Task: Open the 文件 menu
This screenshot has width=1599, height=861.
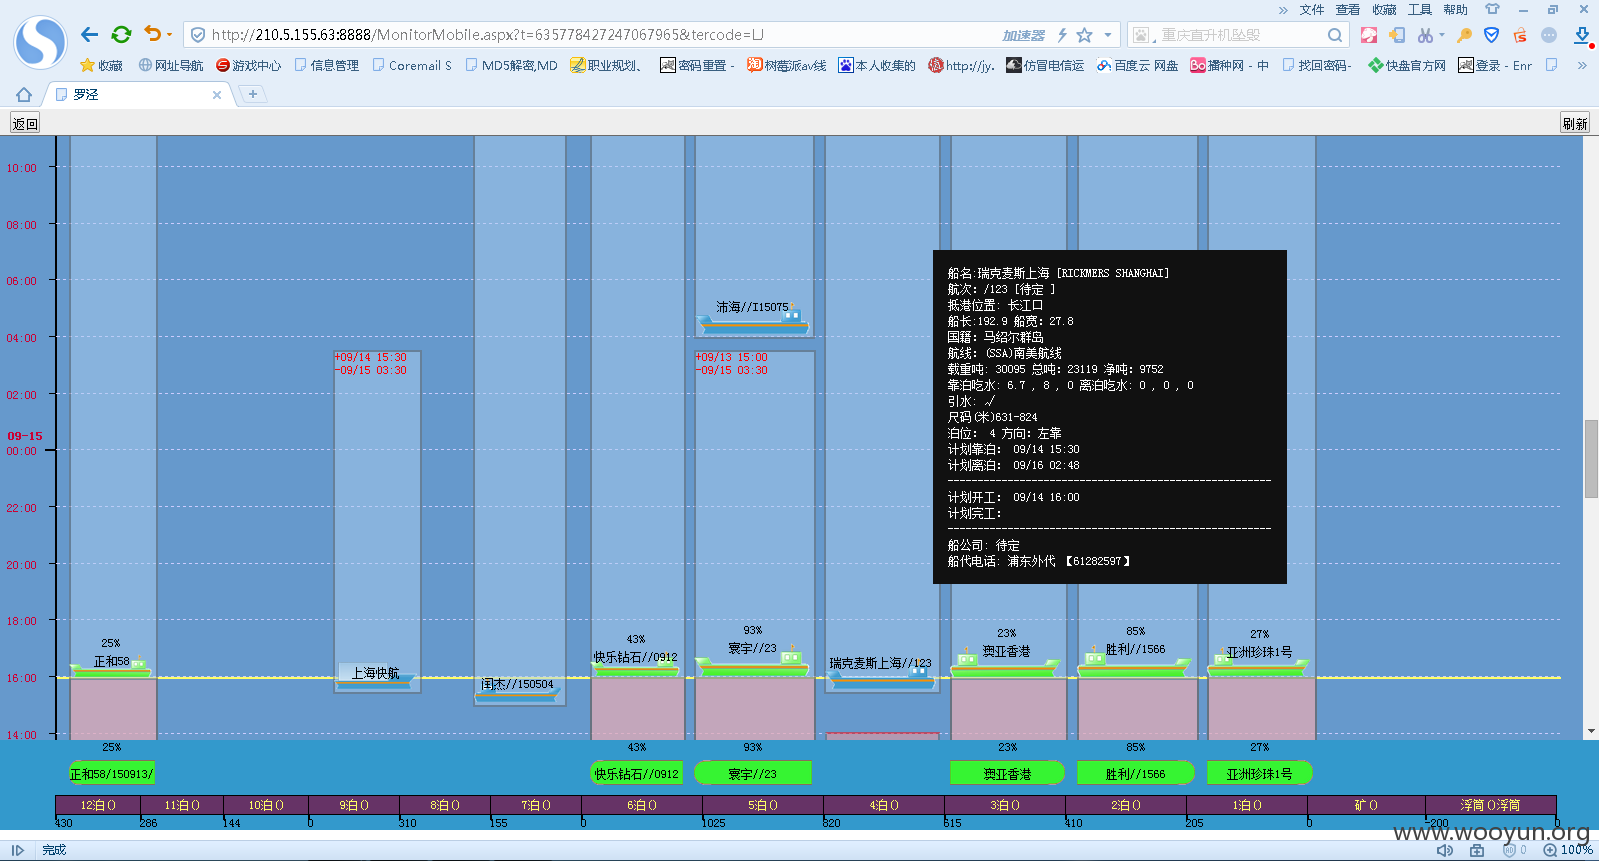Action: point(1312,10)
